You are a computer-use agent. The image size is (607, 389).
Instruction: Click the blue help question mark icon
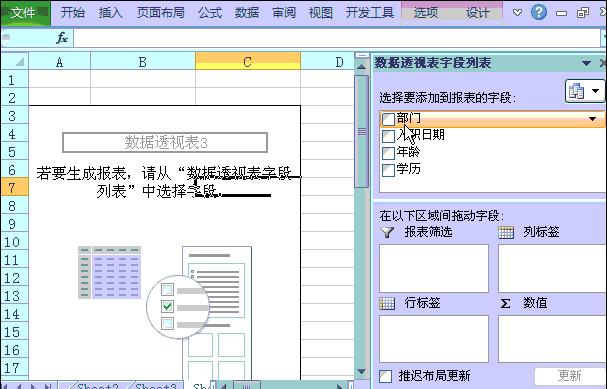click(538, 12)
